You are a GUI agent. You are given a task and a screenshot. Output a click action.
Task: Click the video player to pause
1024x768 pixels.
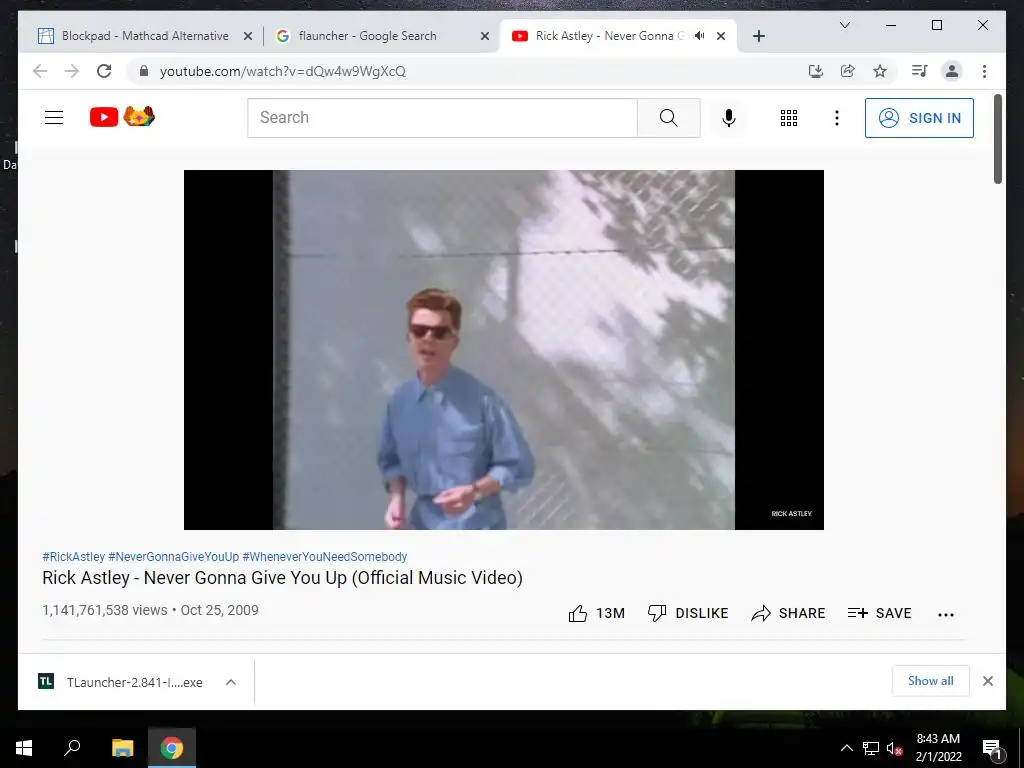point(504,350)
